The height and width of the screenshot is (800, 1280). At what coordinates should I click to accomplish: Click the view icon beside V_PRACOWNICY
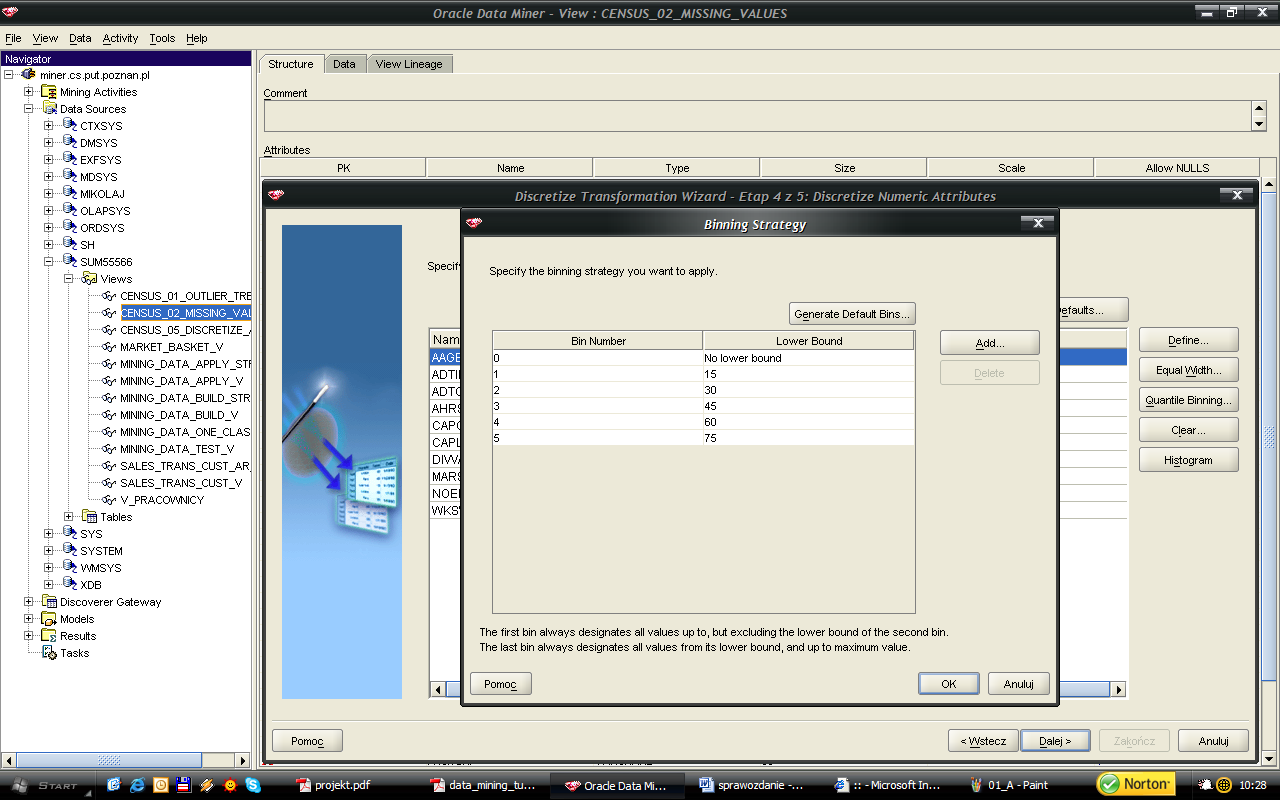coord(109,500)
